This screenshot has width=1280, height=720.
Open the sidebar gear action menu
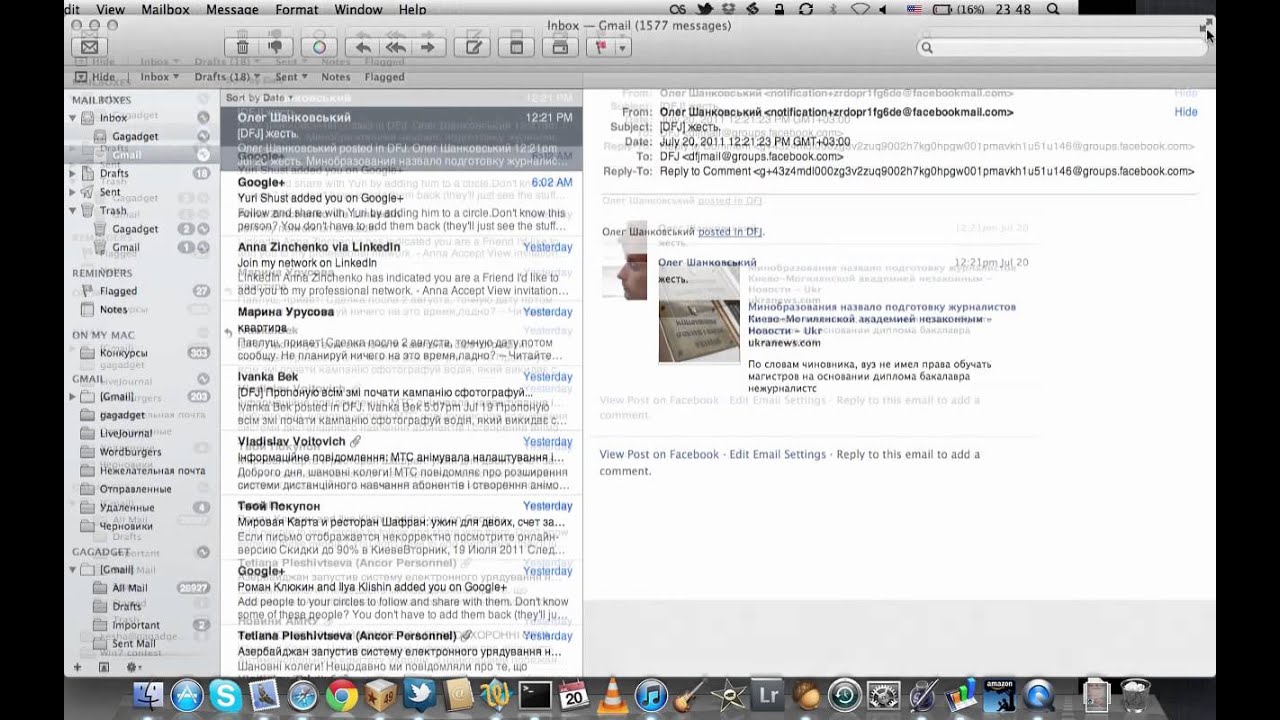pos(133,667)
